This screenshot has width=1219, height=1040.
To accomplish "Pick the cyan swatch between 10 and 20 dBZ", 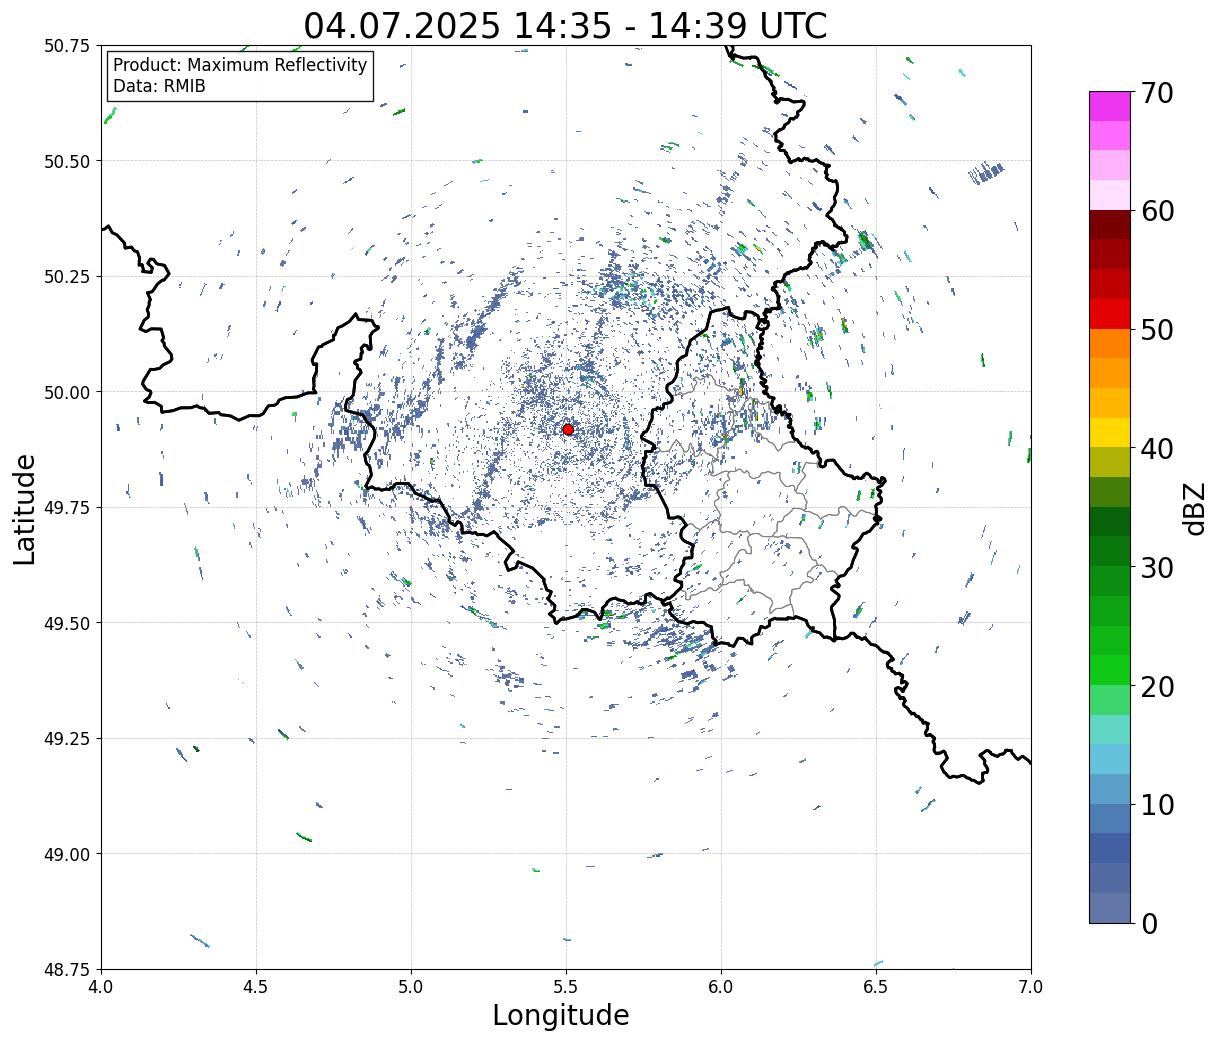I will 1110,759.
